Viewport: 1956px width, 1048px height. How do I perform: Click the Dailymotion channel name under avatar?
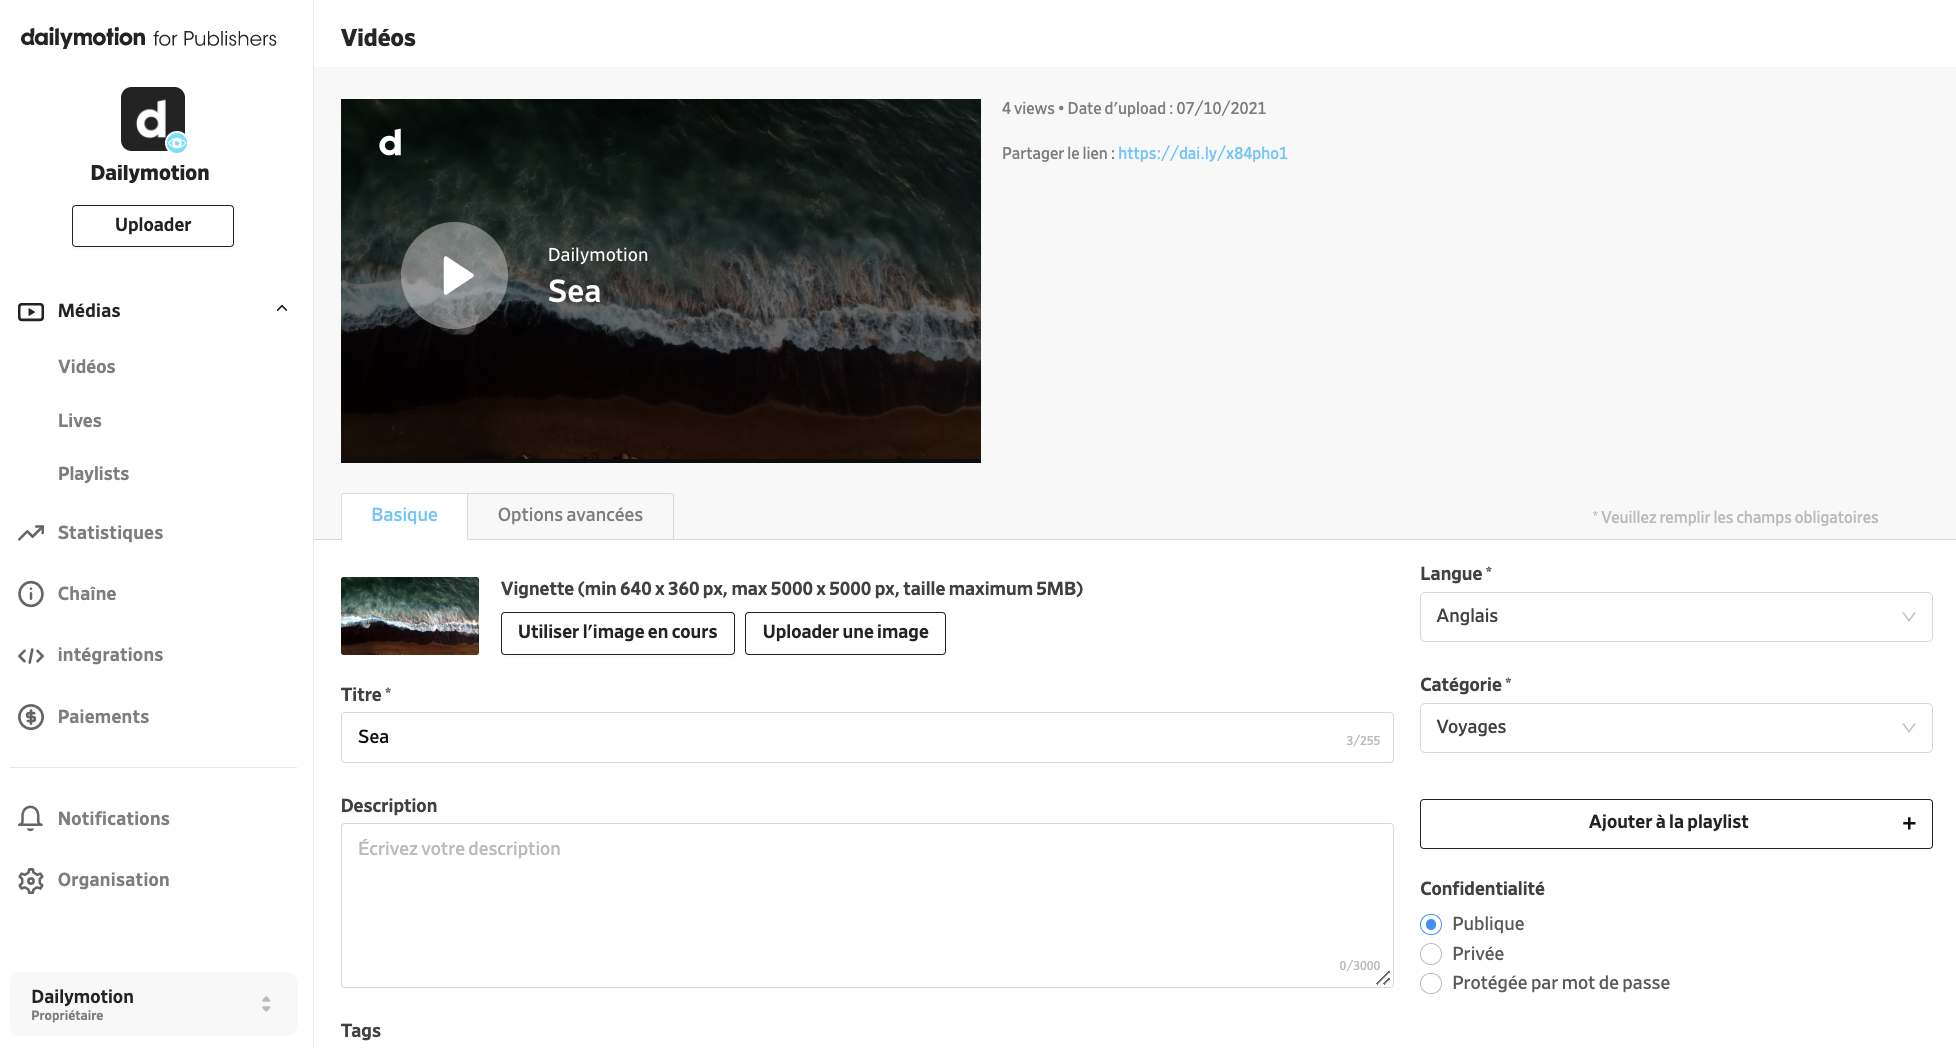pyautogui.click(x=150, y=173)
